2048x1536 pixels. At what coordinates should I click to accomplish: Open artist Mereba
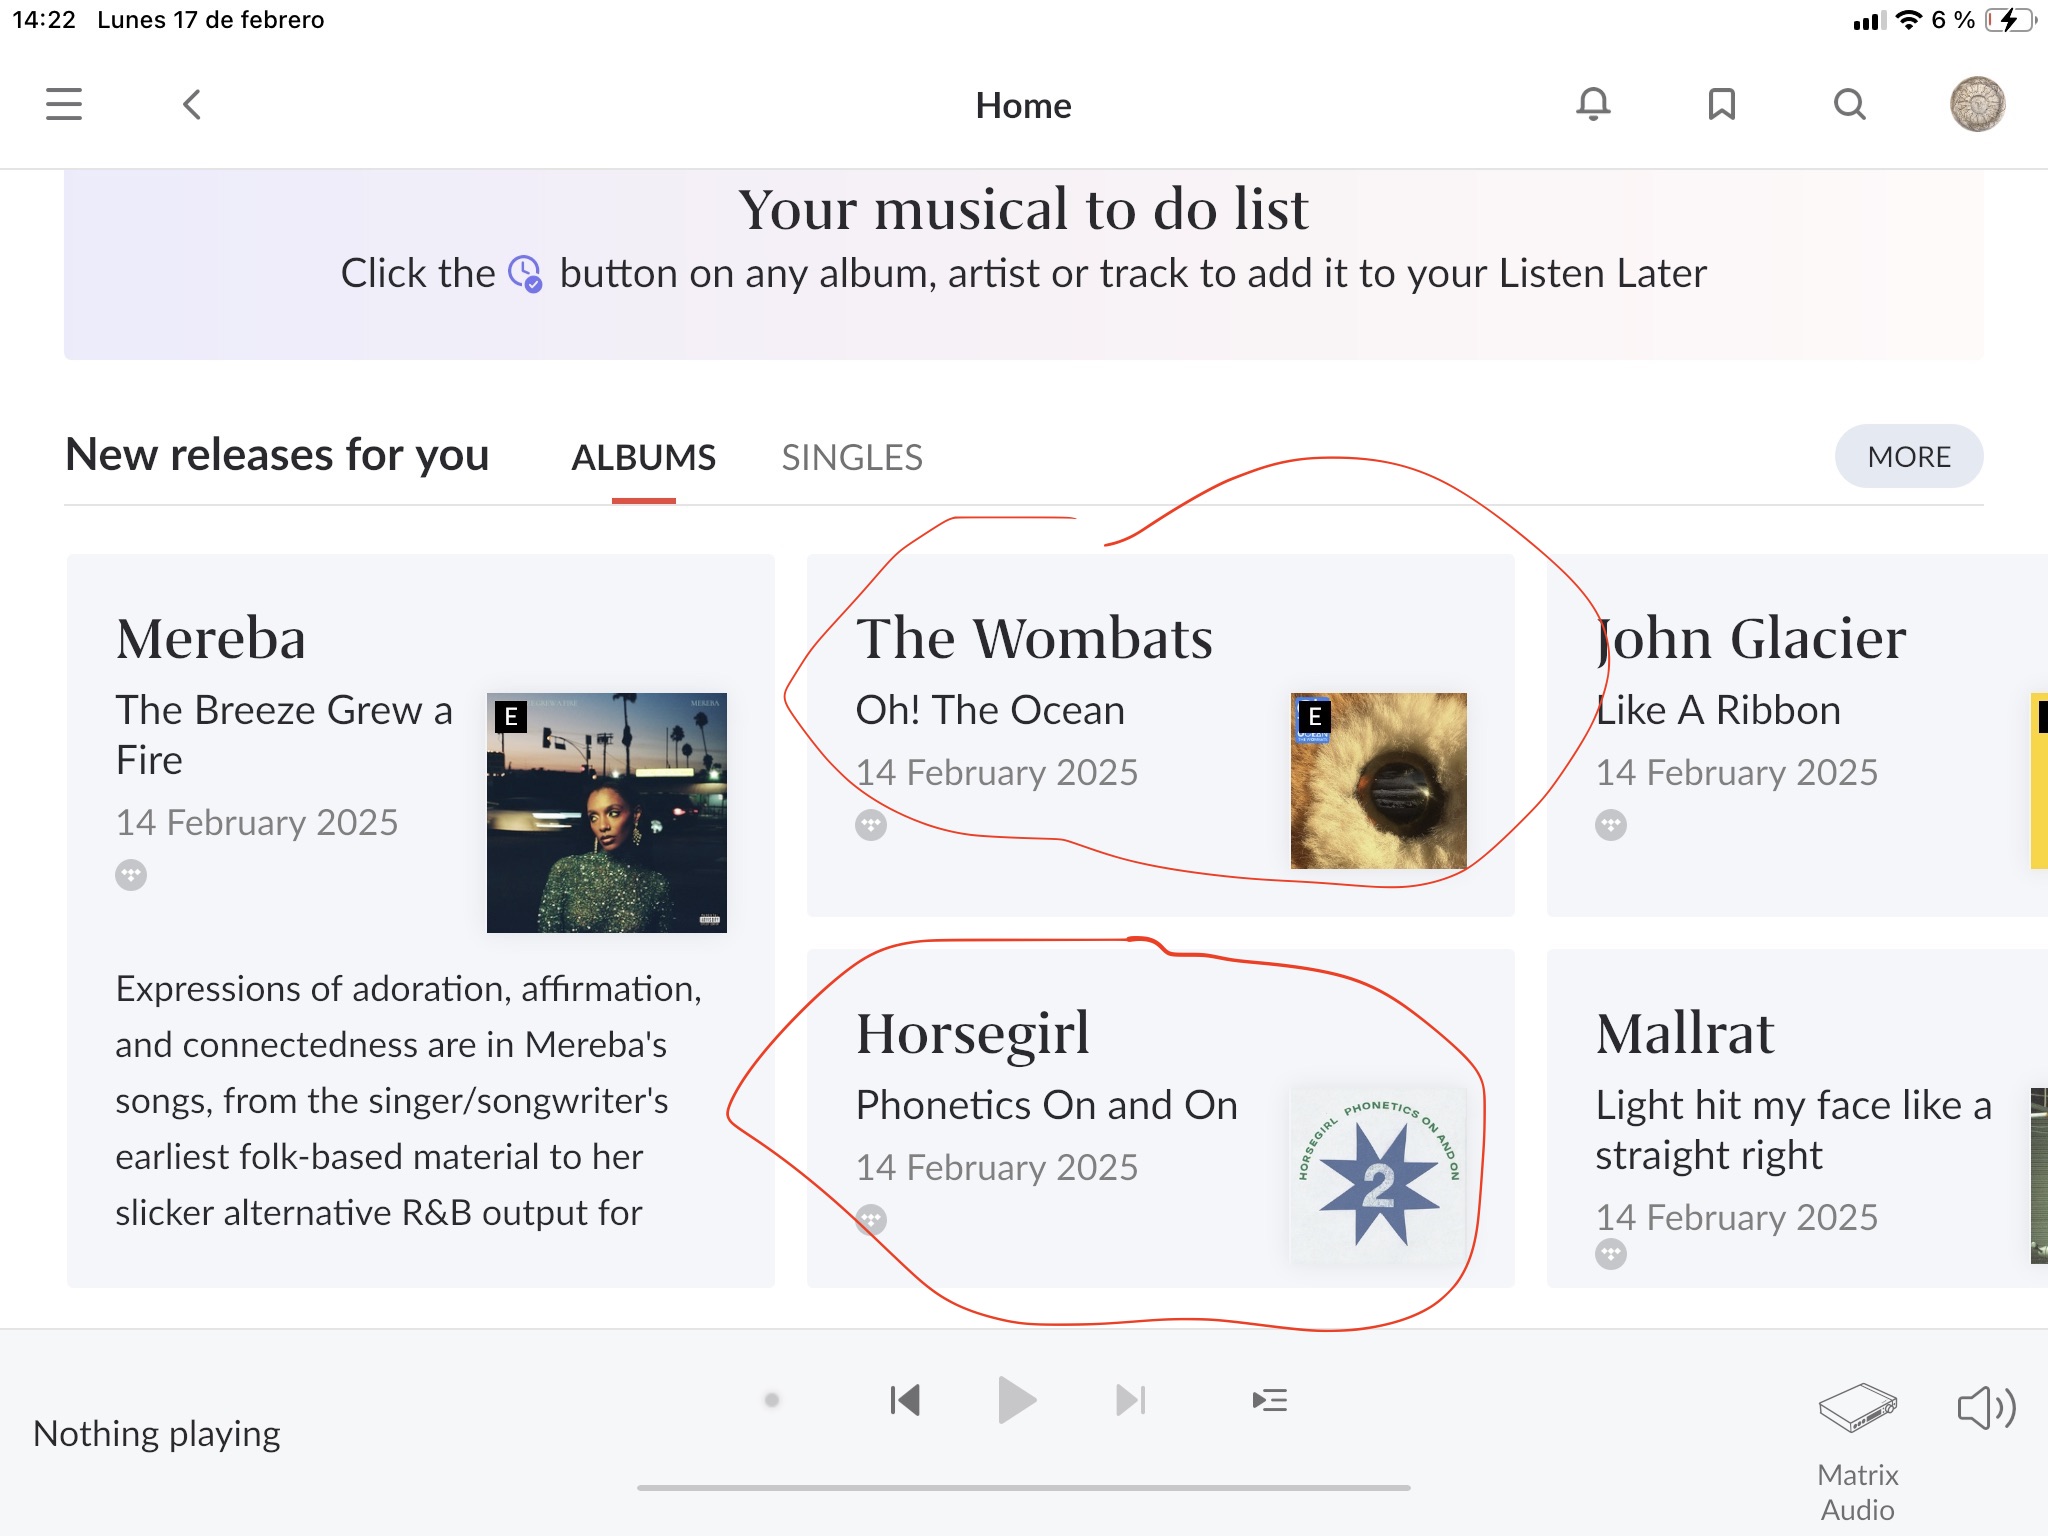pyautogui.click(x=211, y=638)
